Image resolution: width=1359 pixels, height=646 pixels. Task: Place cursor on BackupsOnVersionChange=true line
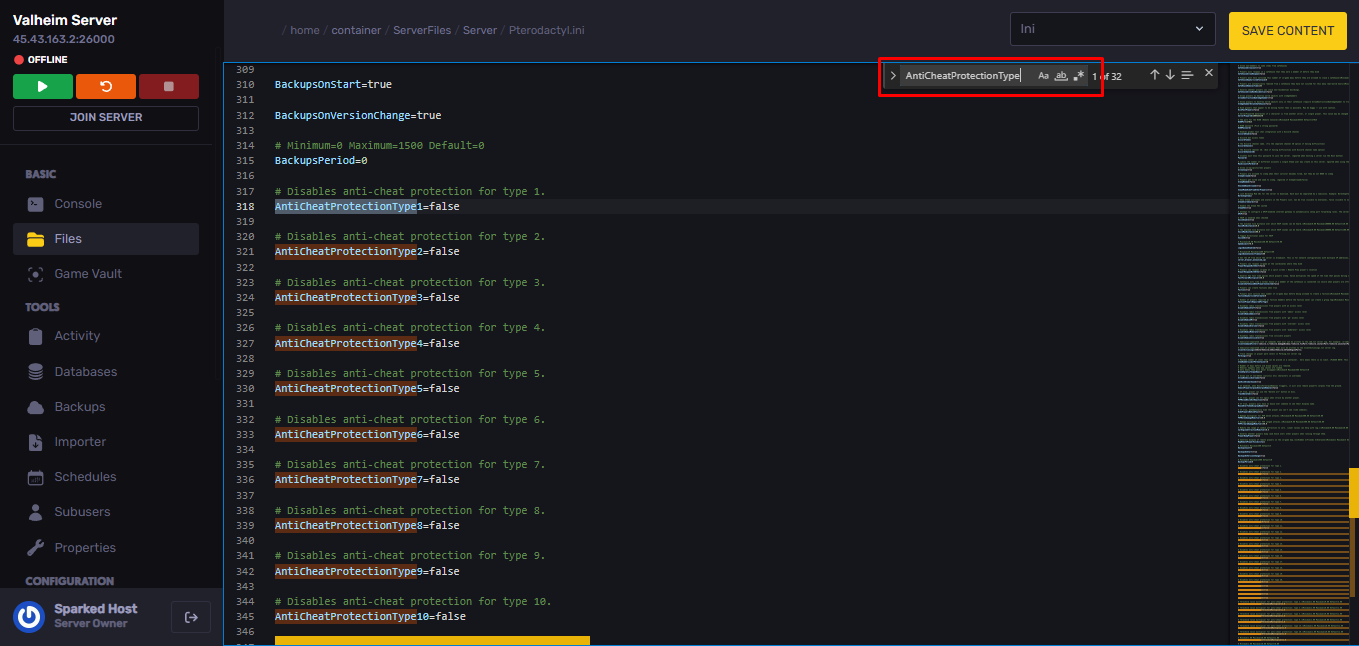(358, 116)
